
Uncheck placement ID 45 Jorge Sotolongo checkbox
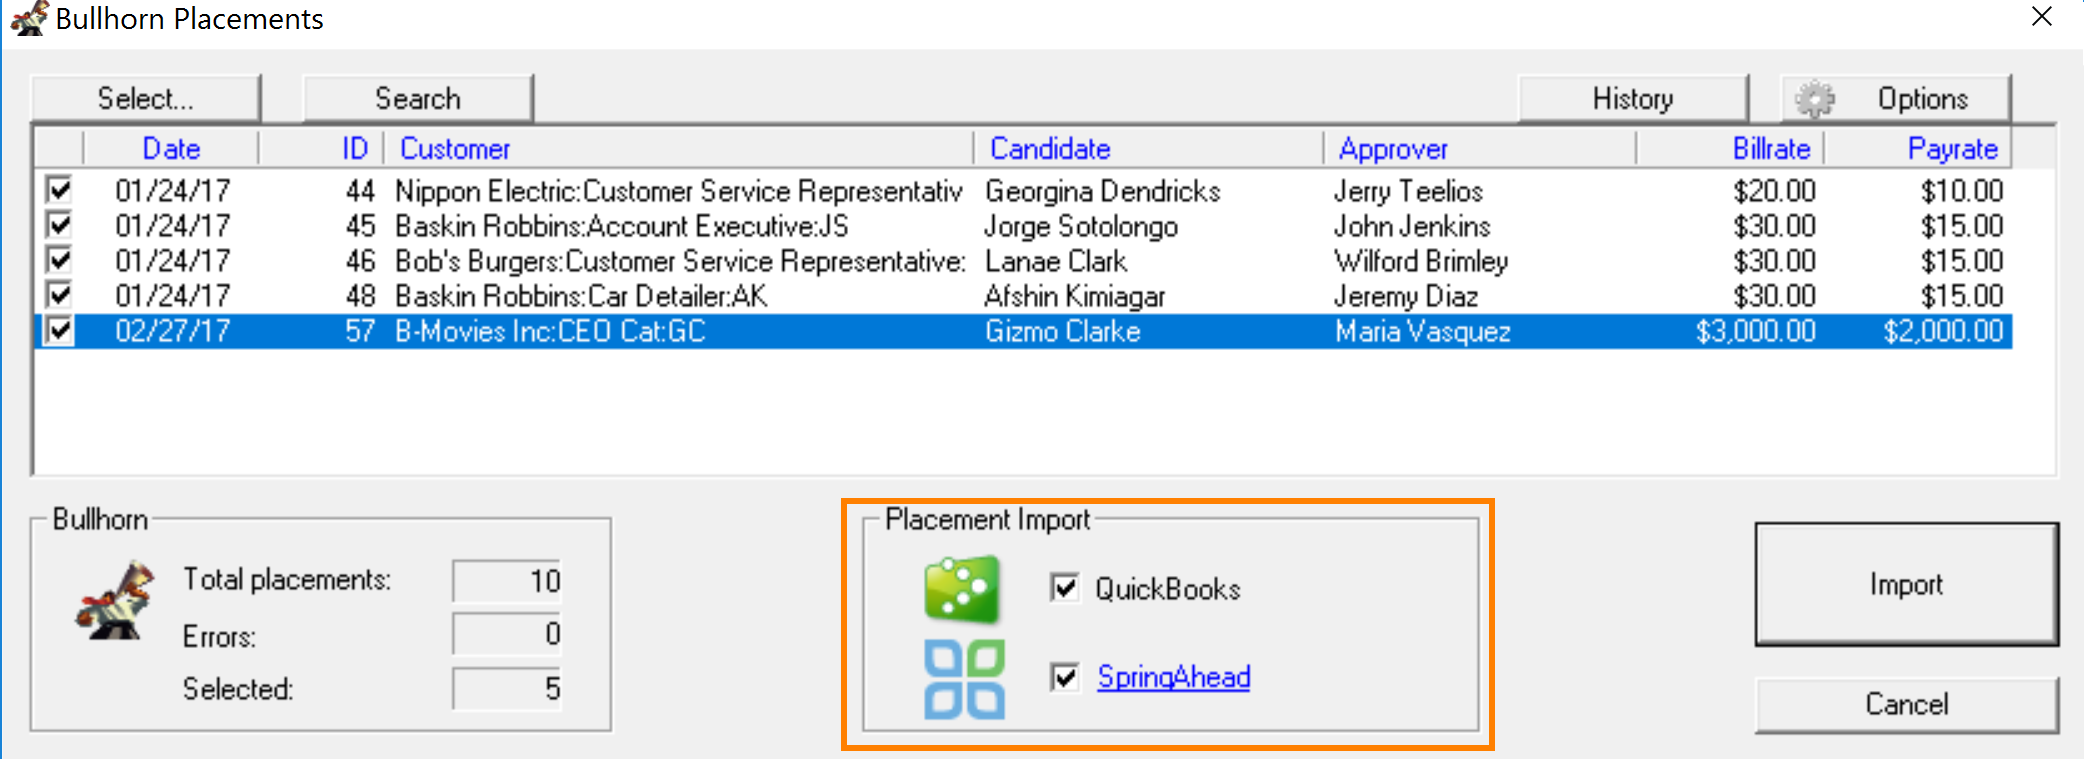(x=60, y=225)
